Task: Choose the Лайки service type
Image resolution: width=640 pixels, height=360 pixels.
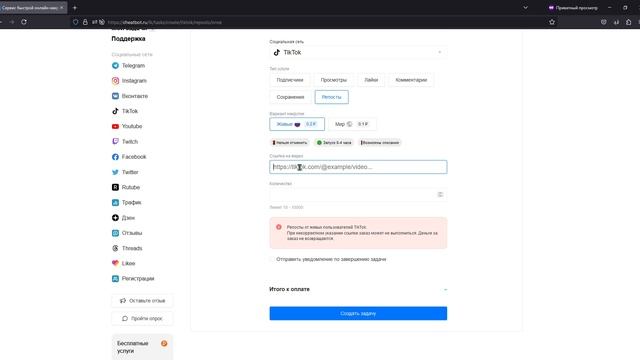Action: tap(371, 80)
